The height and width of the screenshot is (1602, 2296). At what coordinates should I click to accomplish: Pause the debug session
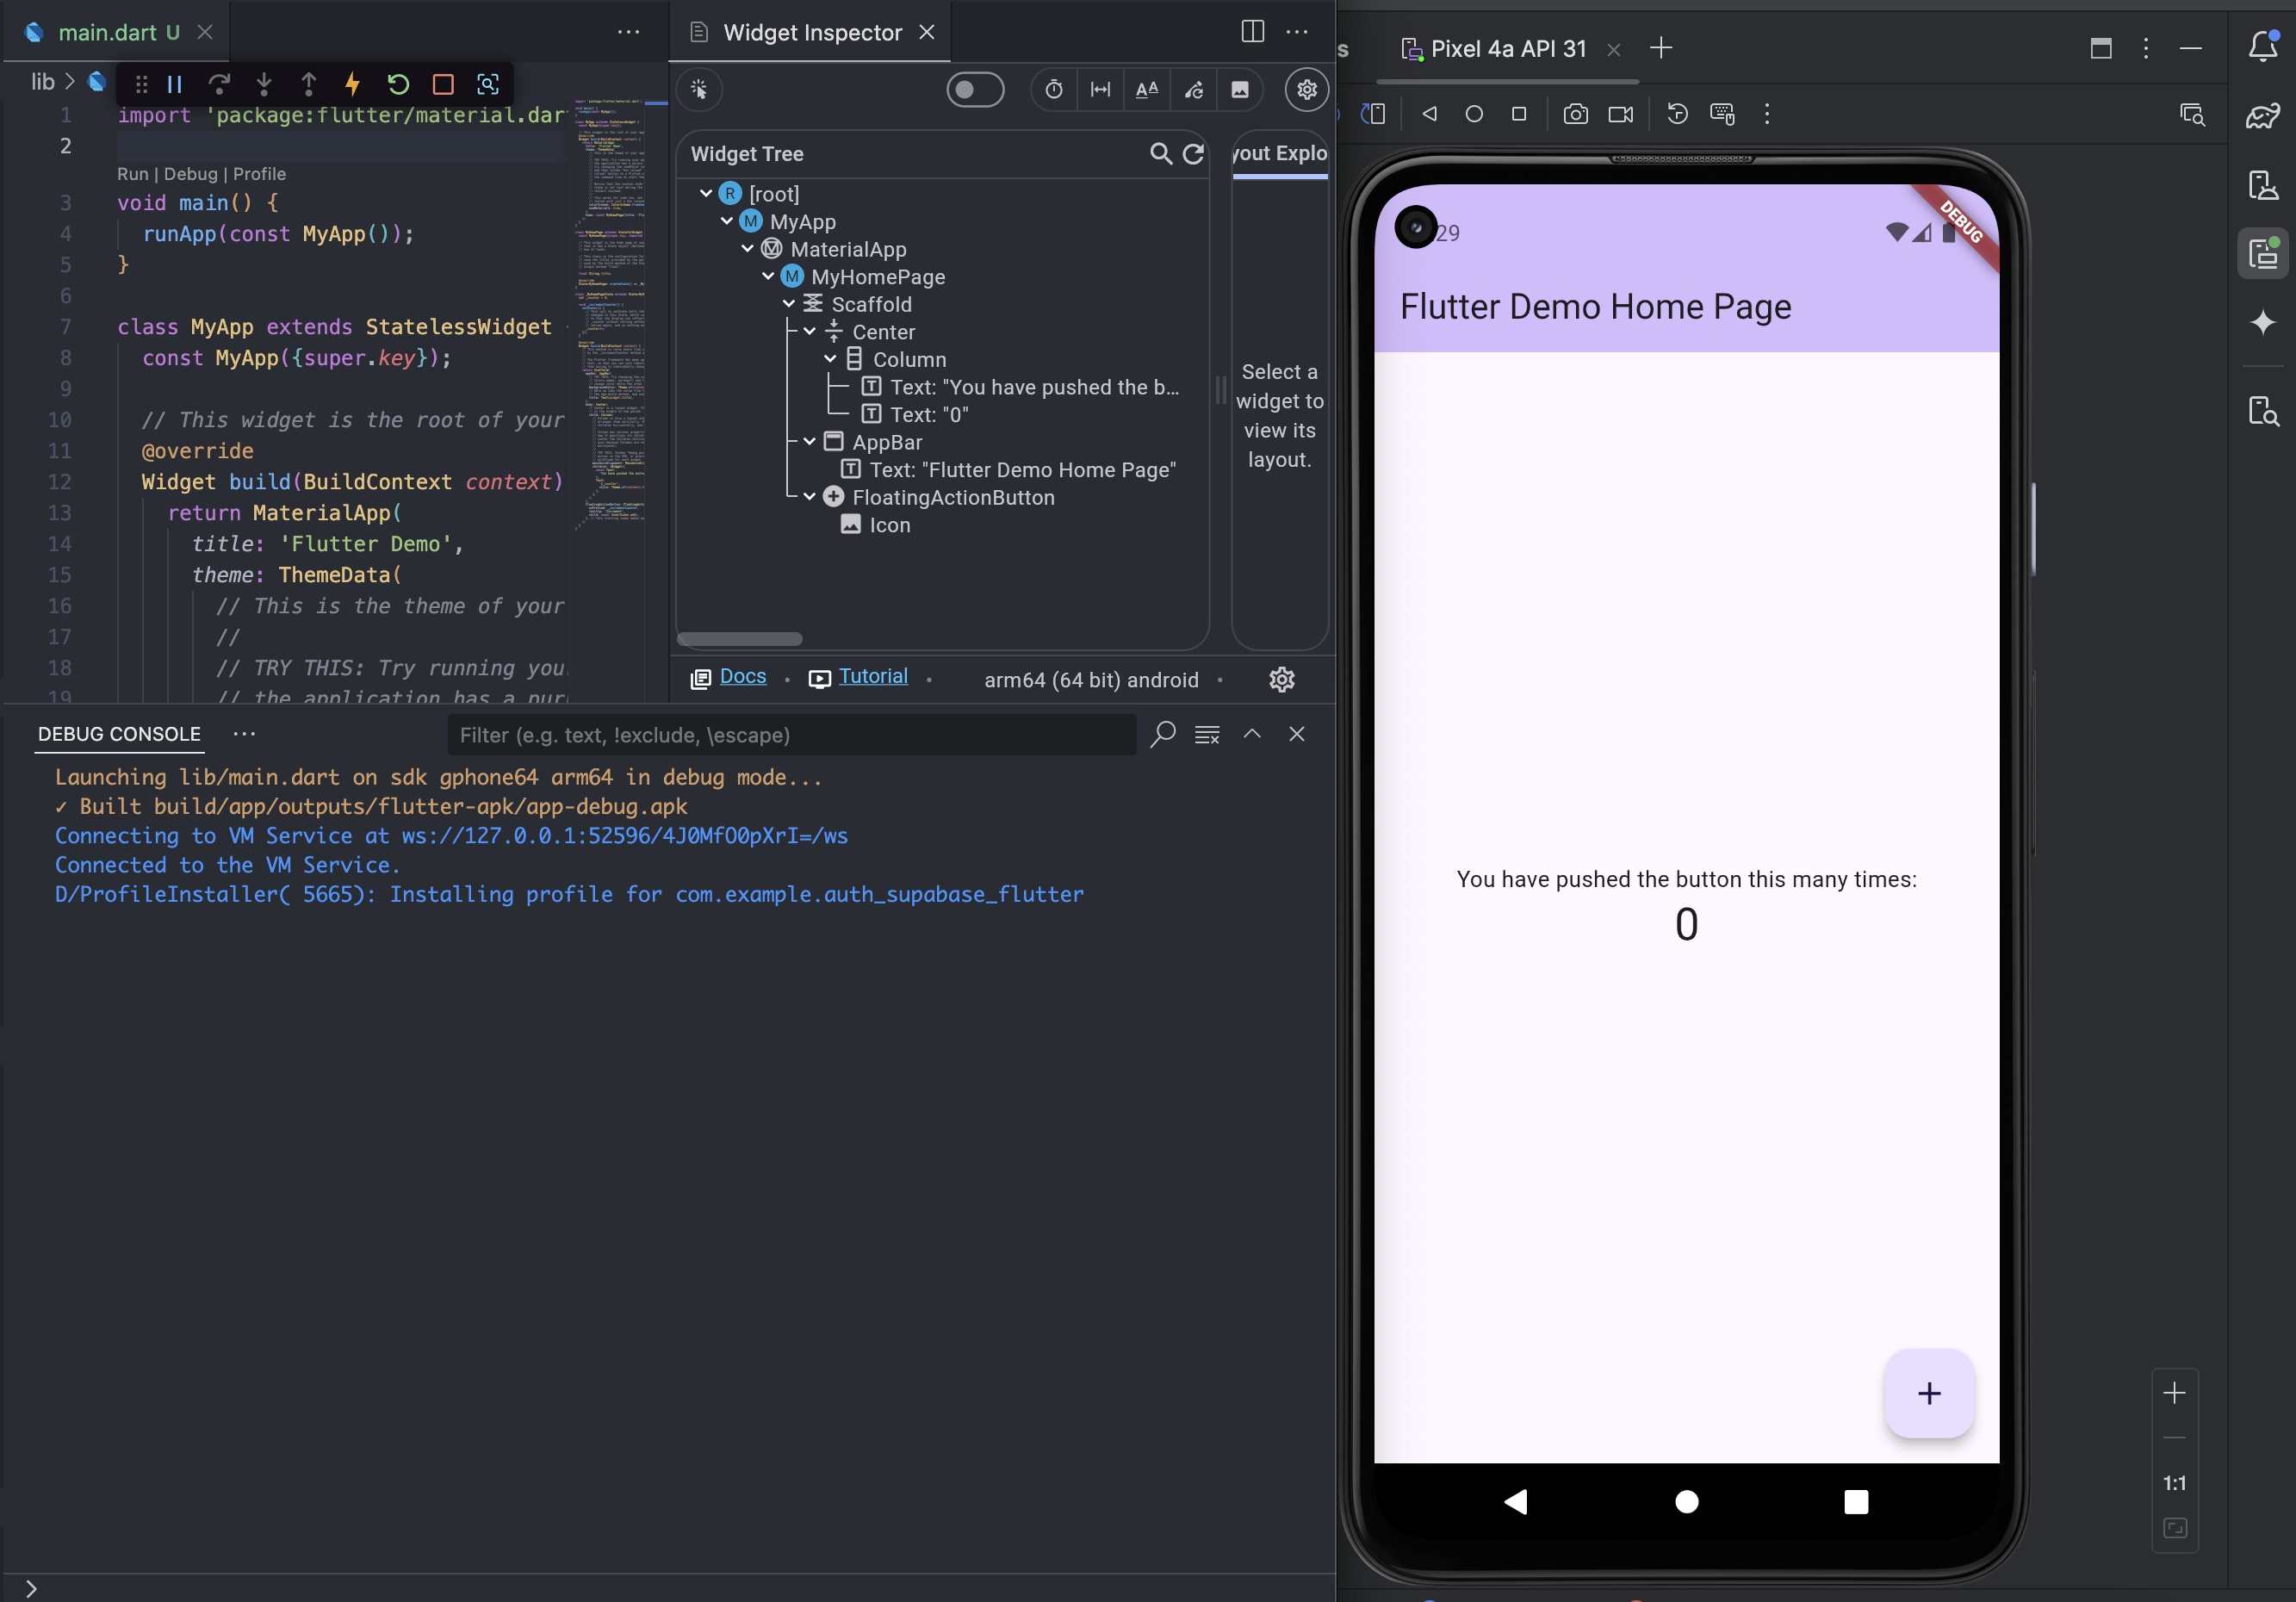[x=175, y=85]
